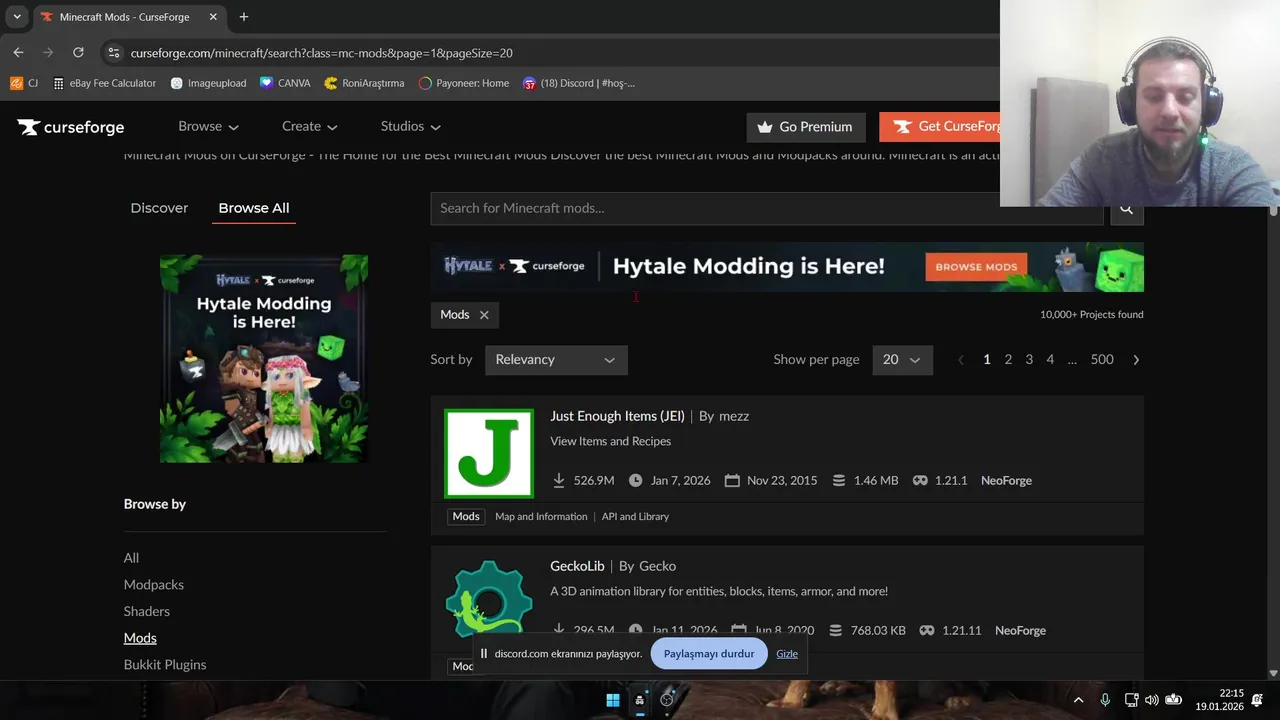This screenshot has height=720, width=1280.
Task: Click the search magnifier button
Action: pyautogui.click(x=1127, y=208)
